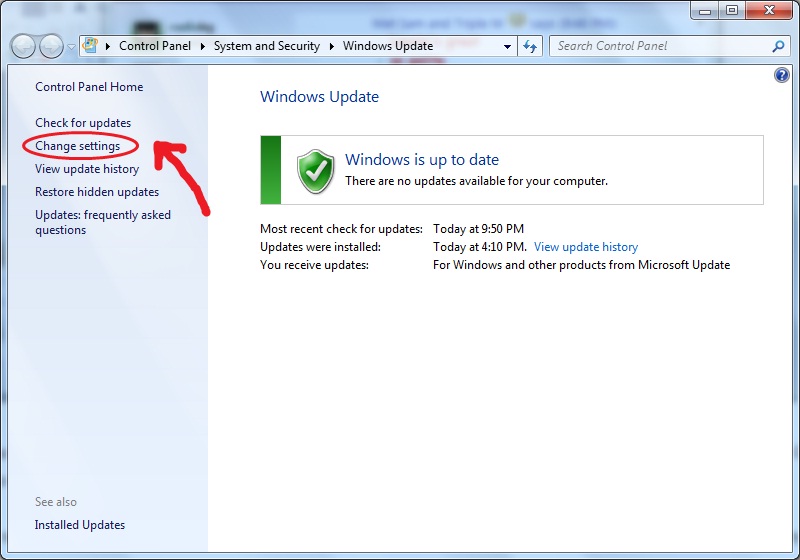
Task: Click 'Today at 9:50 PM' text
Action: pyautogui.click(x=479, y=229)
